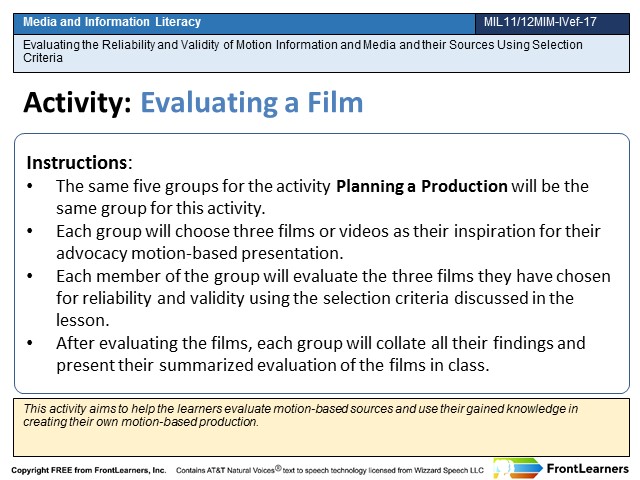
Task: Click the Copyright FREE from FrontLearners text
Action: click(x=89, y=470)
